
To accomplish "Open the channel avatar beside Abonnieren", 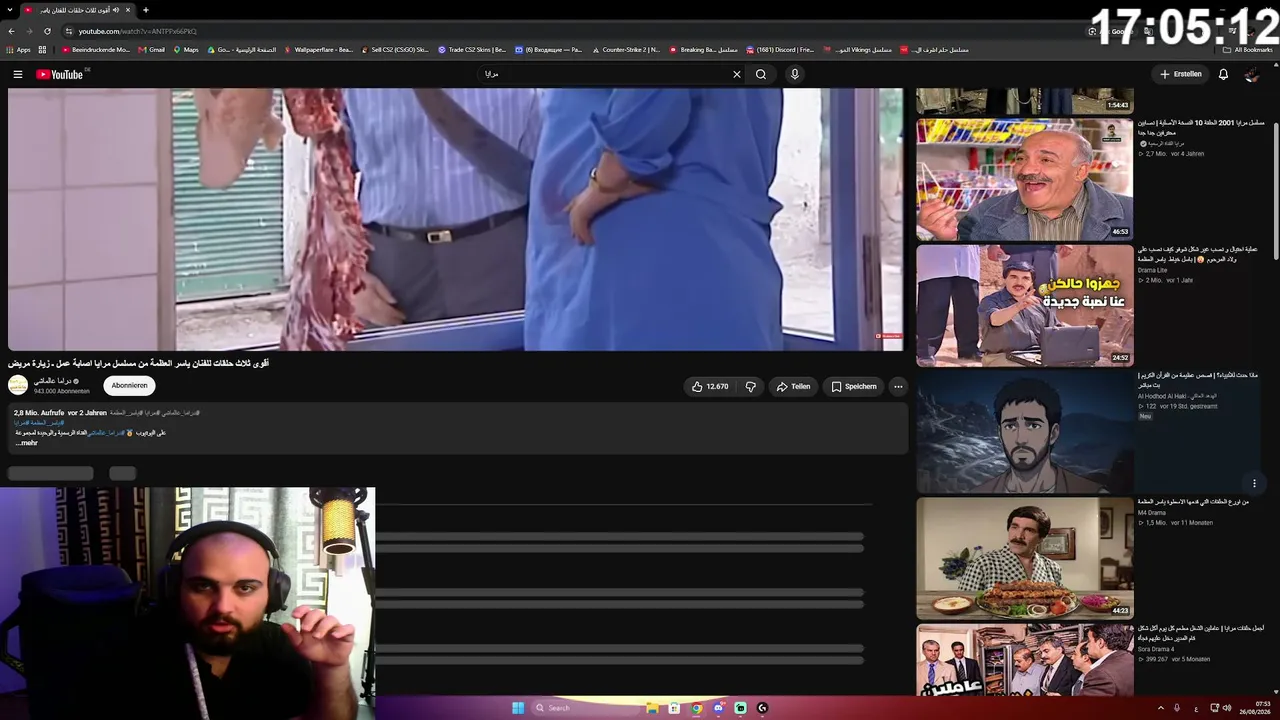I will (x=18, y=385).
